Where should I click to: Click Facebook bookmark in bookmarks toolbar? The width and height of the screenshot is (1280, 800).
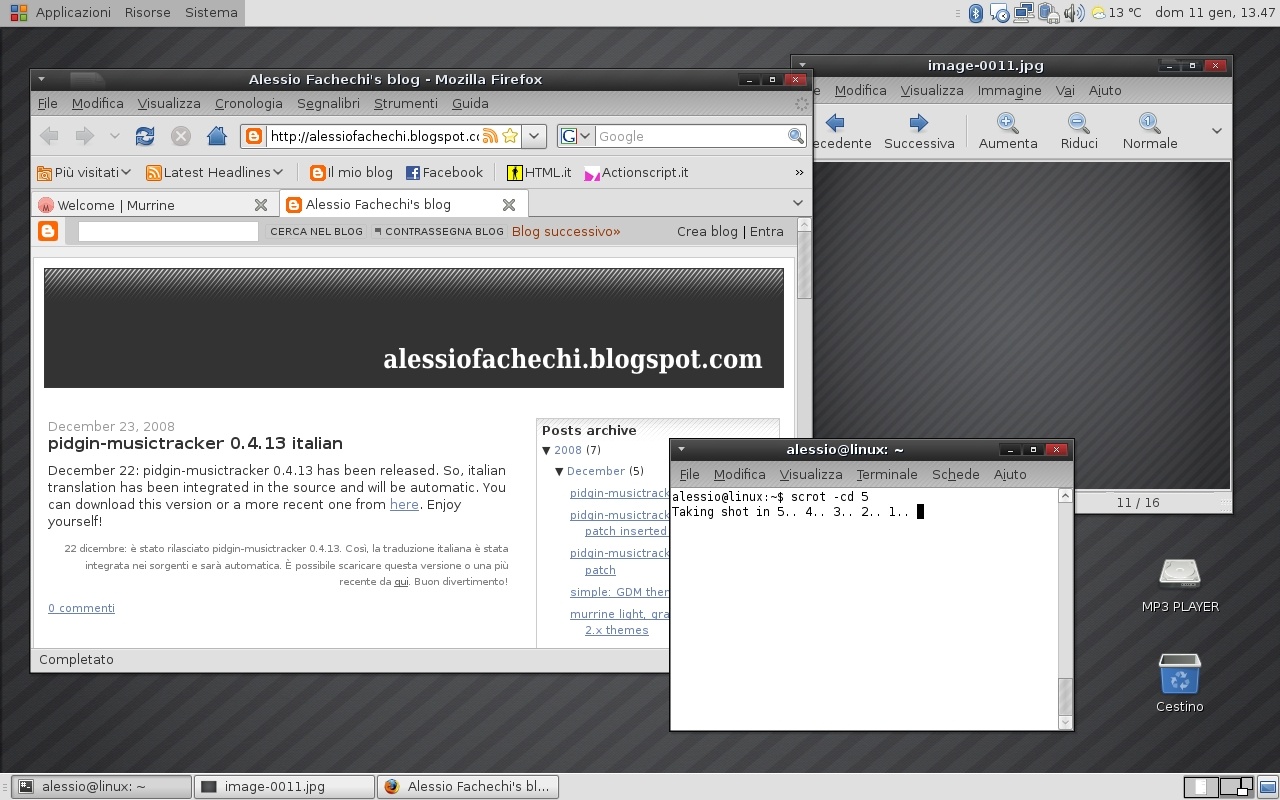tap(444, 172)
